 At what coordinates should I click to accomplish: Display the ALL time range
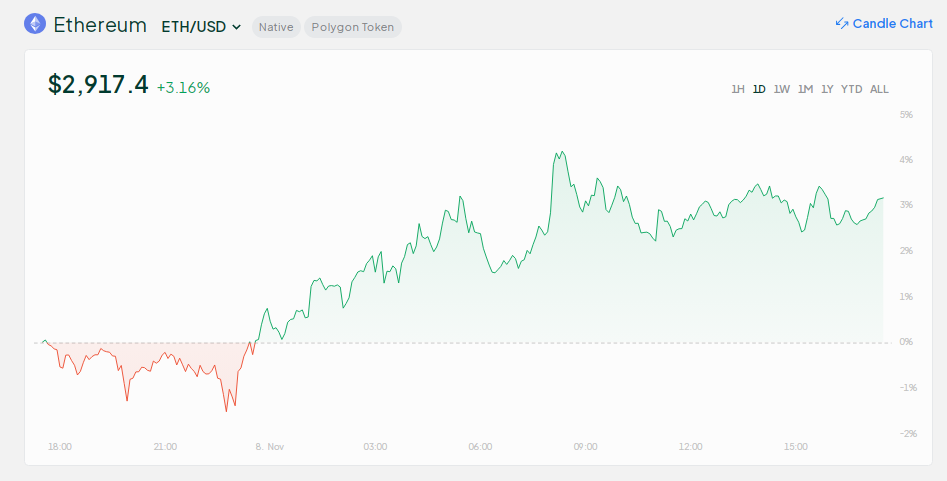point(879,89)
